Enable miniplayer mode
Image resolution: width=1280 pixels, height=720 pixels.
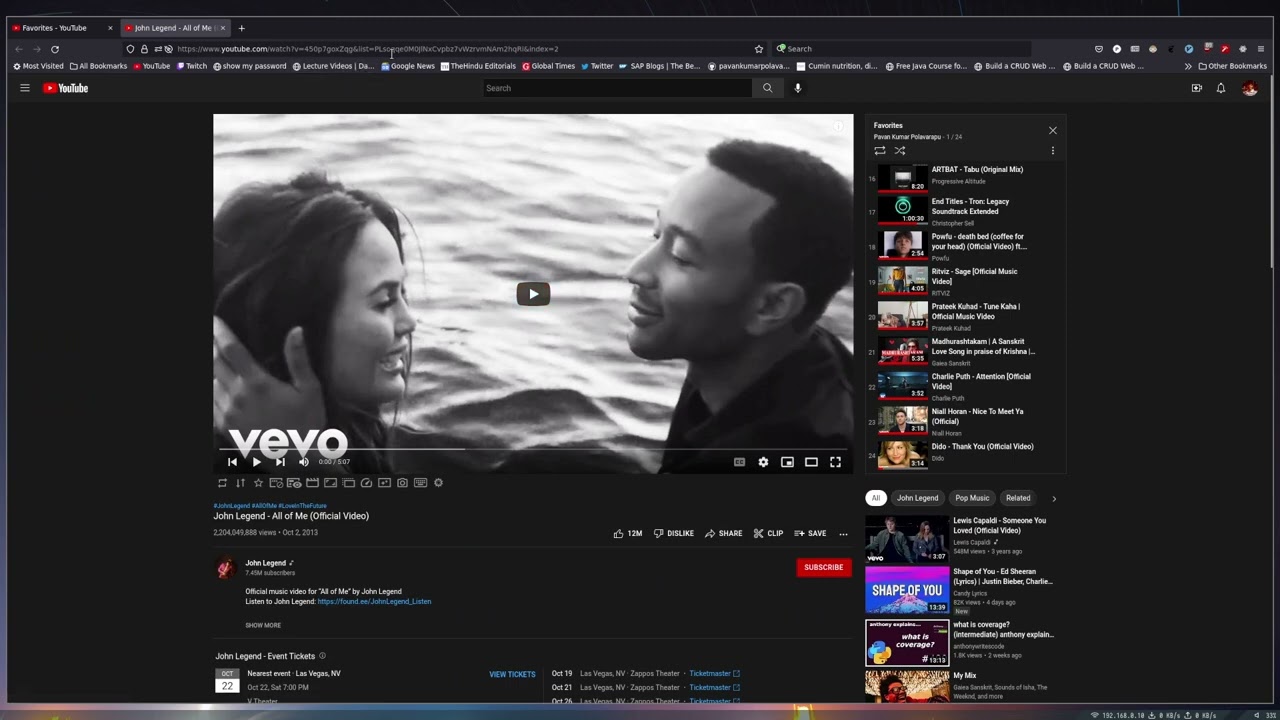pos(787,462)
